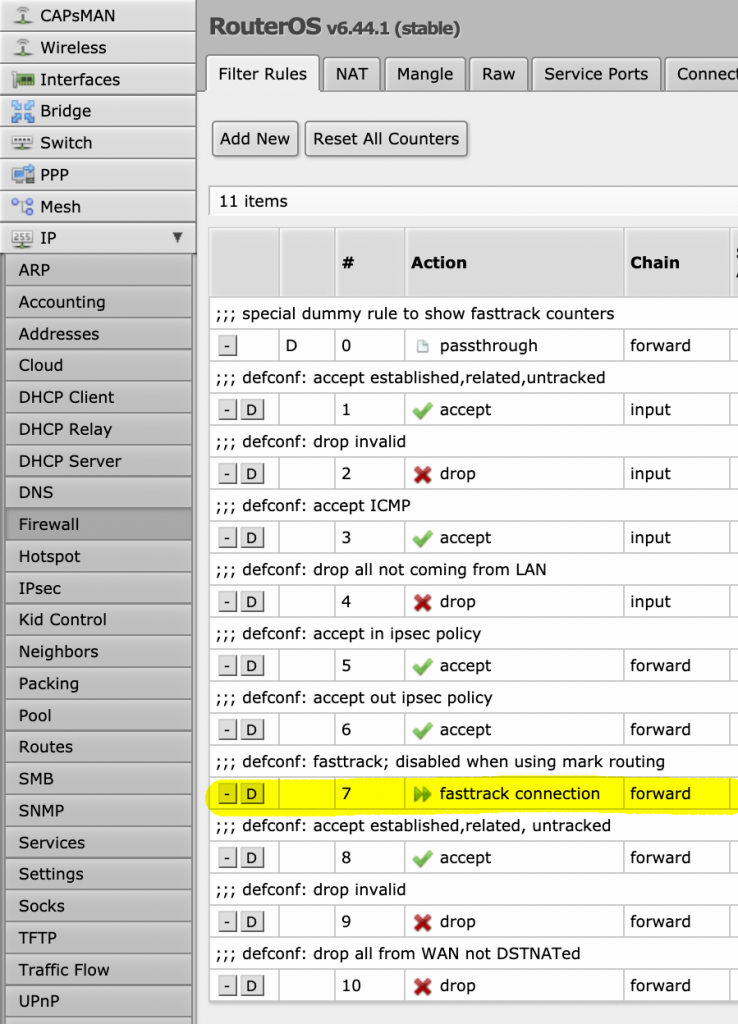The image size is (738, 1024).
Task: Disable rule 9 drop via D button
Action: (252, 922)
